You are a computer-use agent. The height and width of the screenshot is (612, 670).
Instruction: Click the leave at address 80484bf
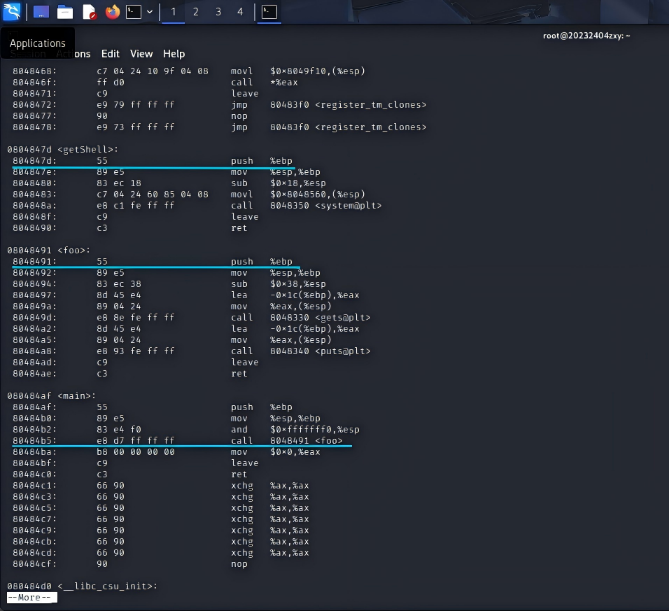[x=245, y=463]
